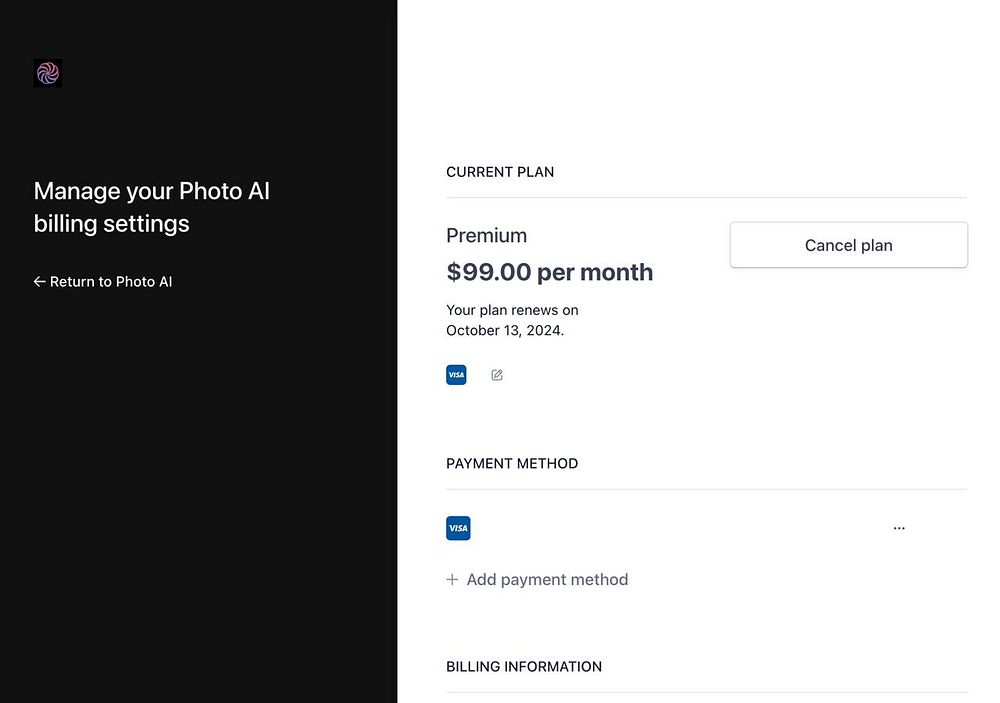Return to Photo AI via the link
Screen dimensions: 1000x703
(x=110, y=282)
